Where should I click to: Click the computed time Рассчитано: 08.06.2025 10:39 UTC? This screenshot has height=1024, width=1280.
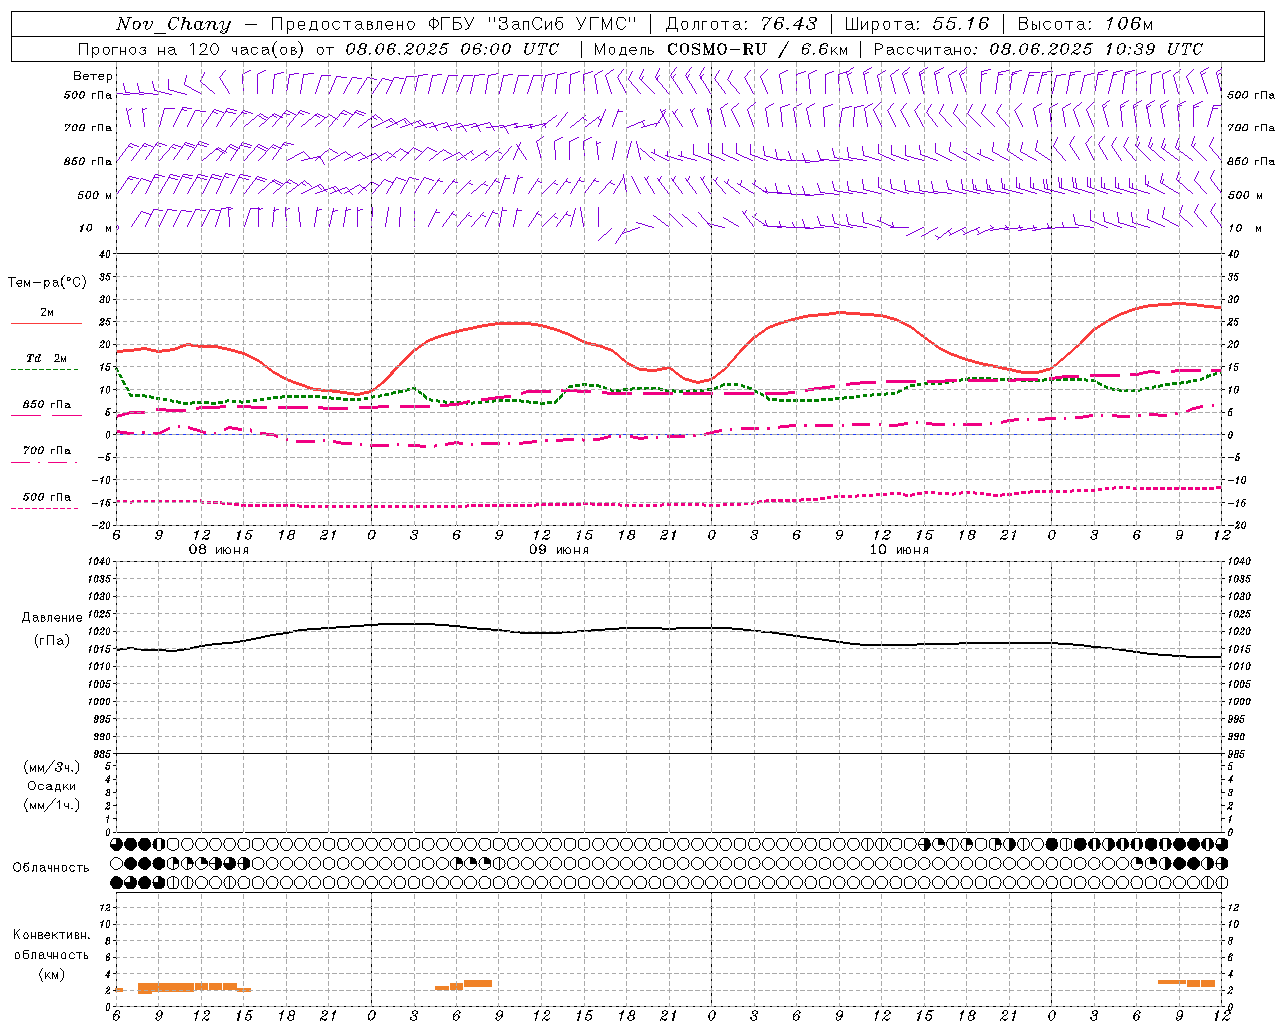point(1038,49)
